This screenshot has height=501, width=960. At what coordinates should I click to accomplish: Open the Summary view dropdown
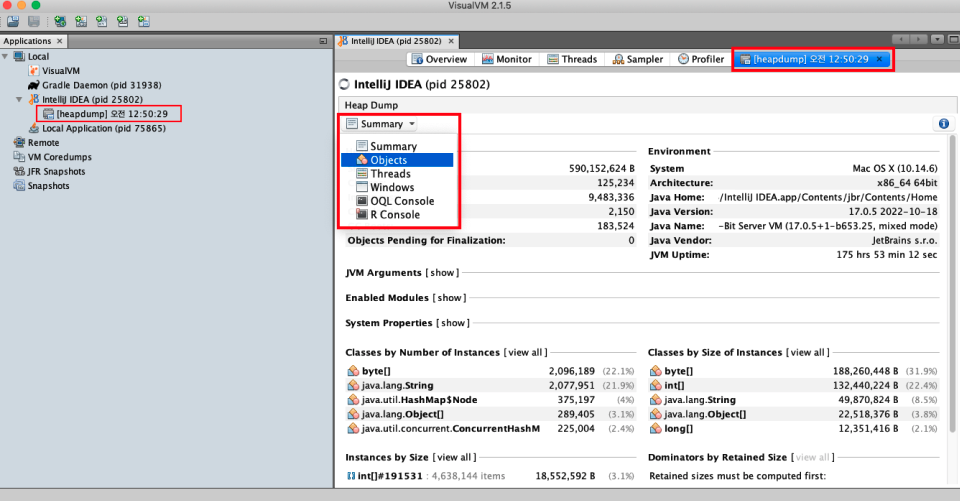point(381,124)
